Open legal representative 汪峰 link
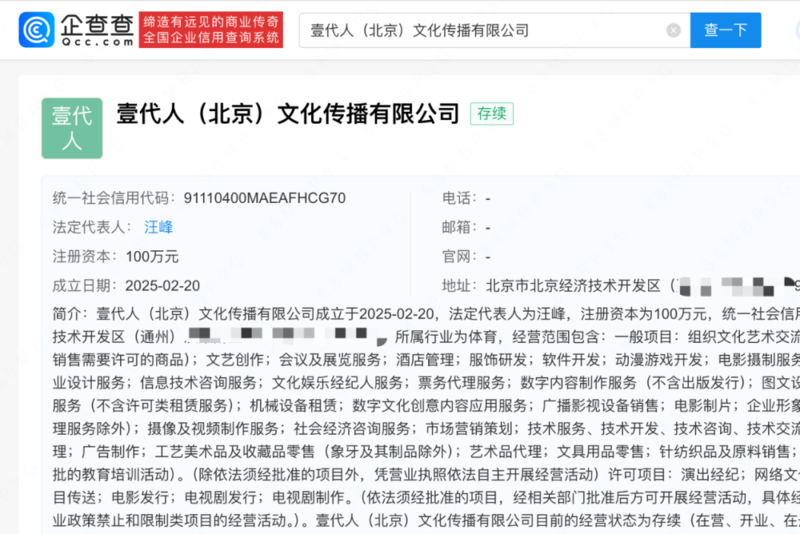 pyautogui.click(x=158, y=227)
